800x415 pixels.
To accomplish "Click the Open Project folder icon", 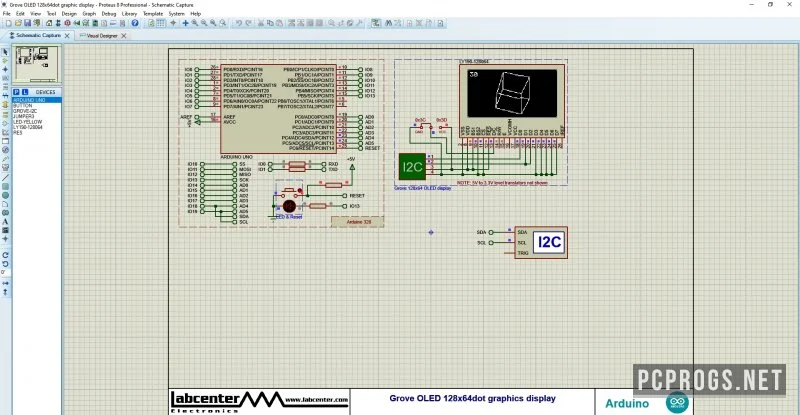I will (18, 23).
